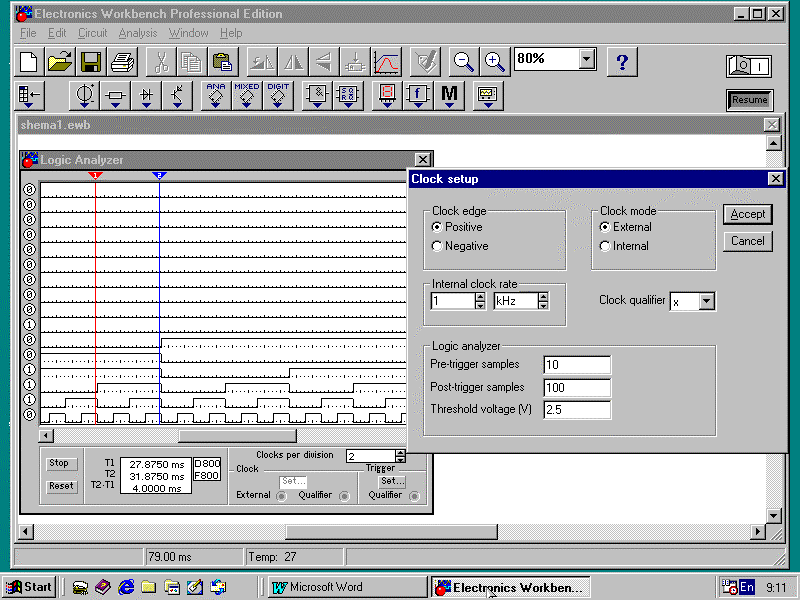Click Post-trigger samples field

(x=577, y=388)
